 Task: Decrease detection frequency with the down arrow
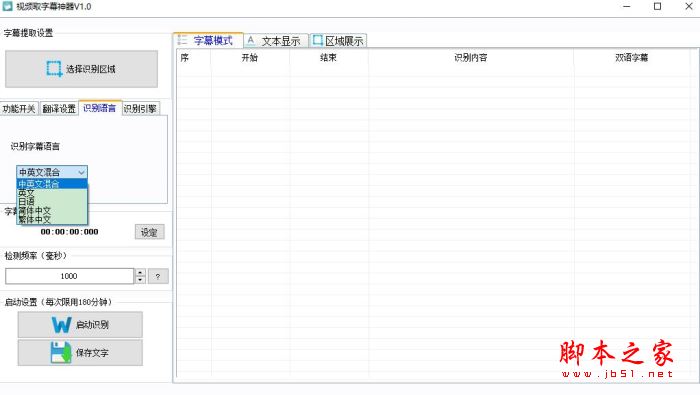pos(140,280)
